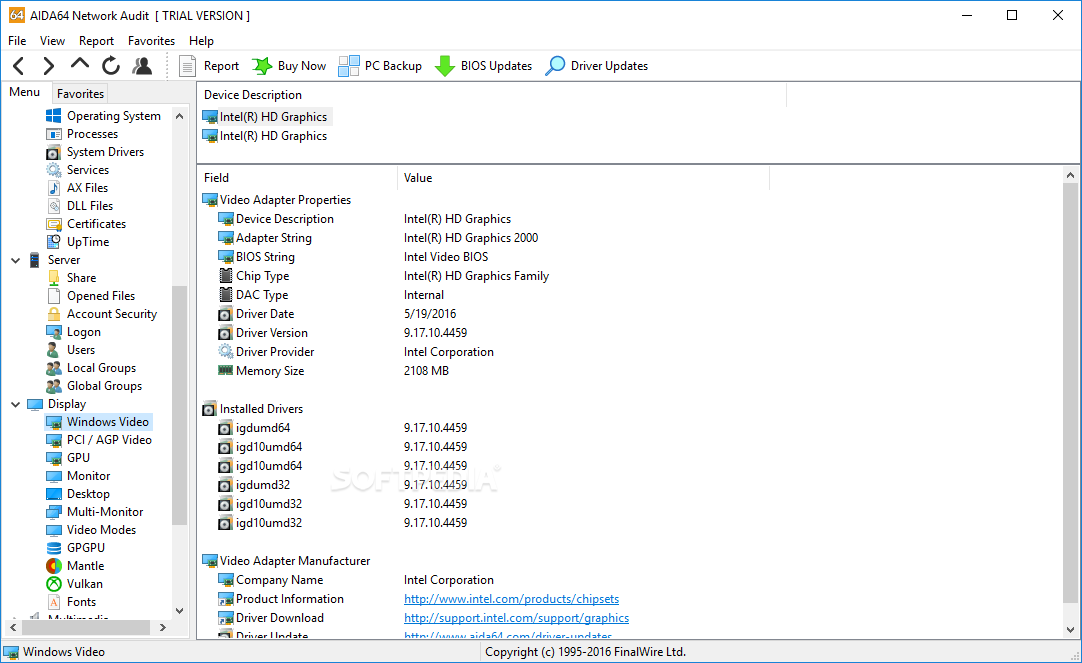Click sidebar scroll up arrow
Viewport: 1082px width, 663px height.
(x=179, y=116)
